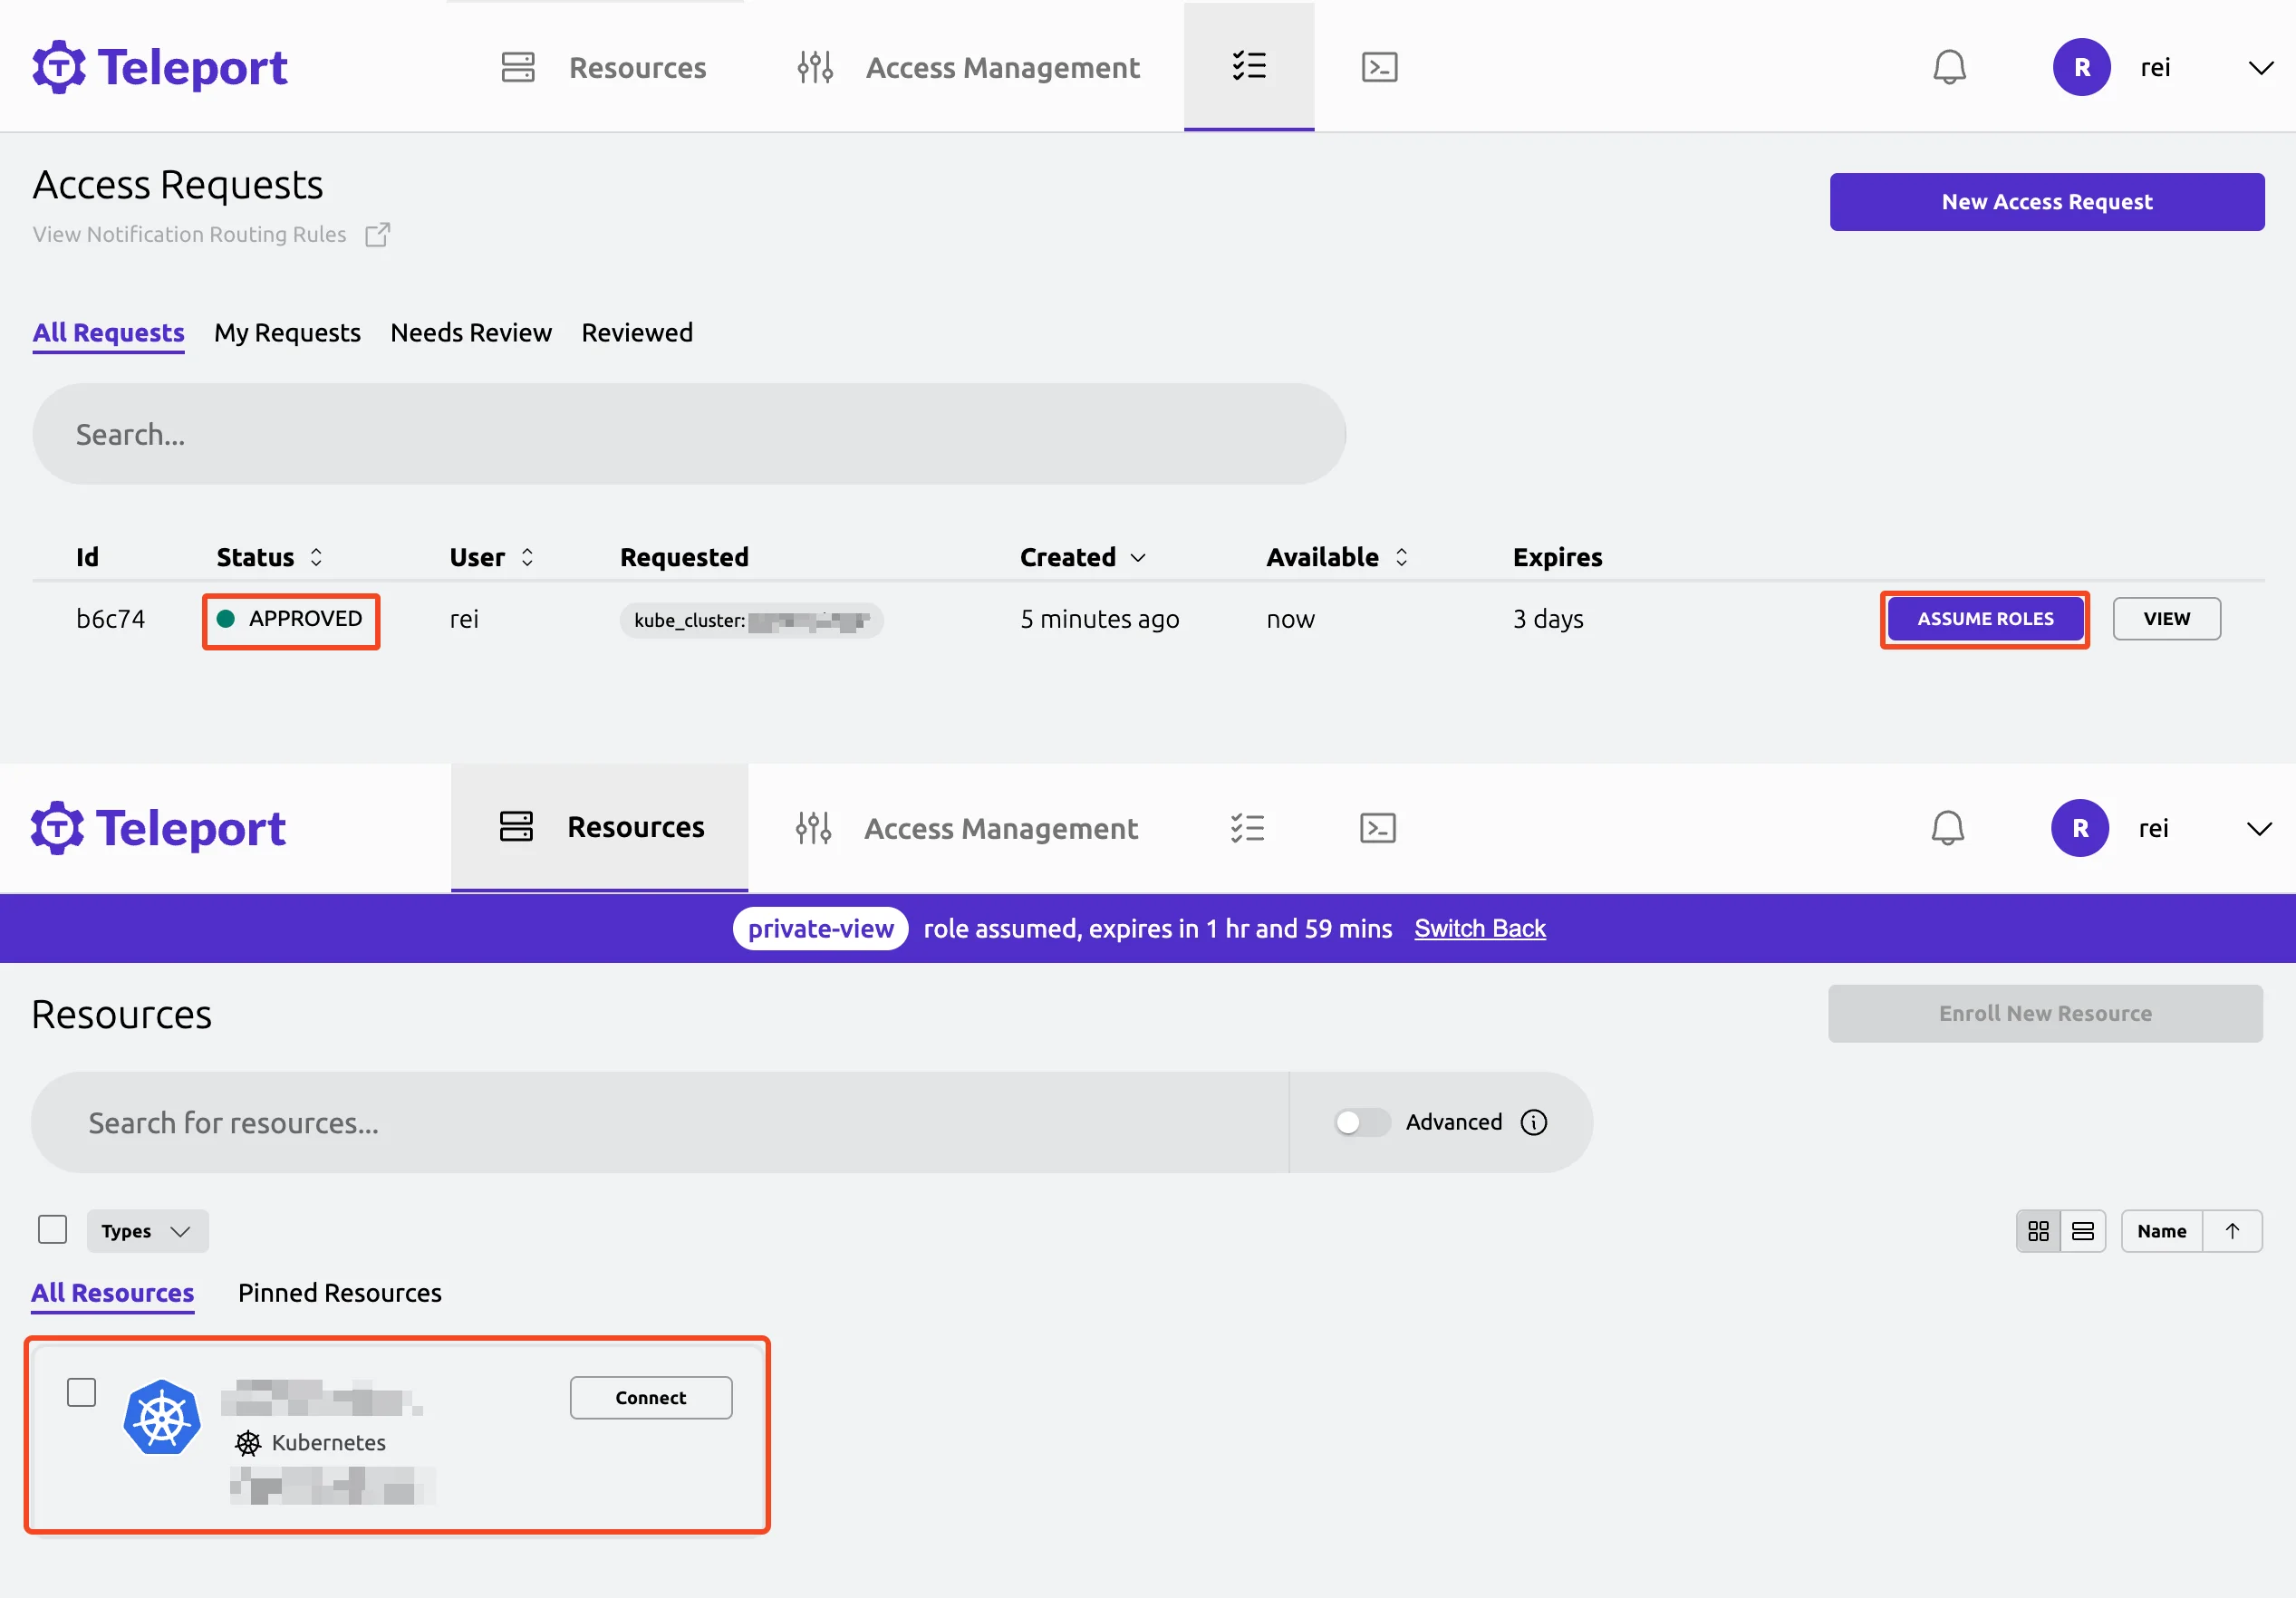Open the Advanced search info icon
Image resolution: width=2296 pixels, height=1598 pixels.
[x=1533, y=1122]
